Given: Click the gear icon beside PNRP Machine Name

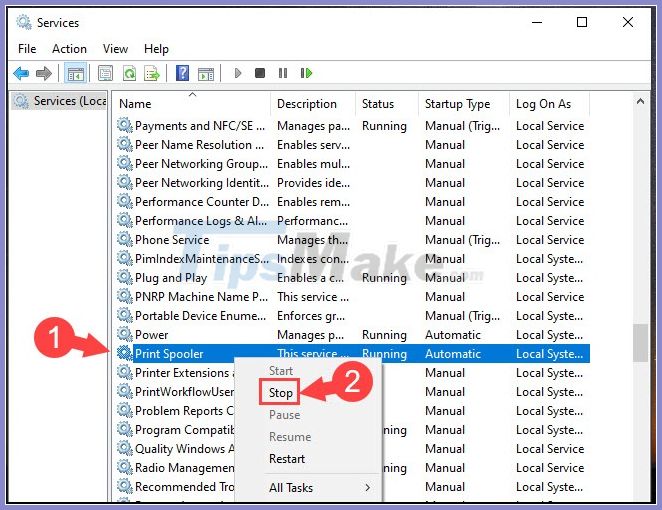Looking at the screenshot, I should (x=125, y=296).
